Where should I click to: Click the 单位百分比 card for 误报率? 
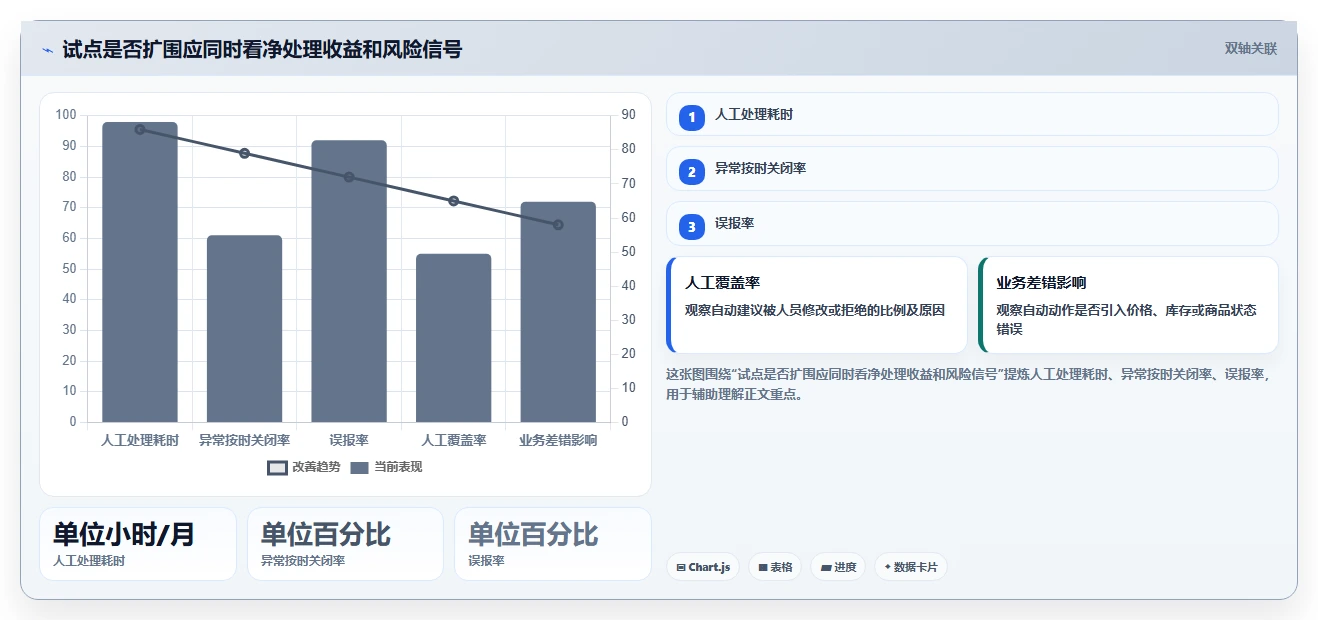[553, 544]
